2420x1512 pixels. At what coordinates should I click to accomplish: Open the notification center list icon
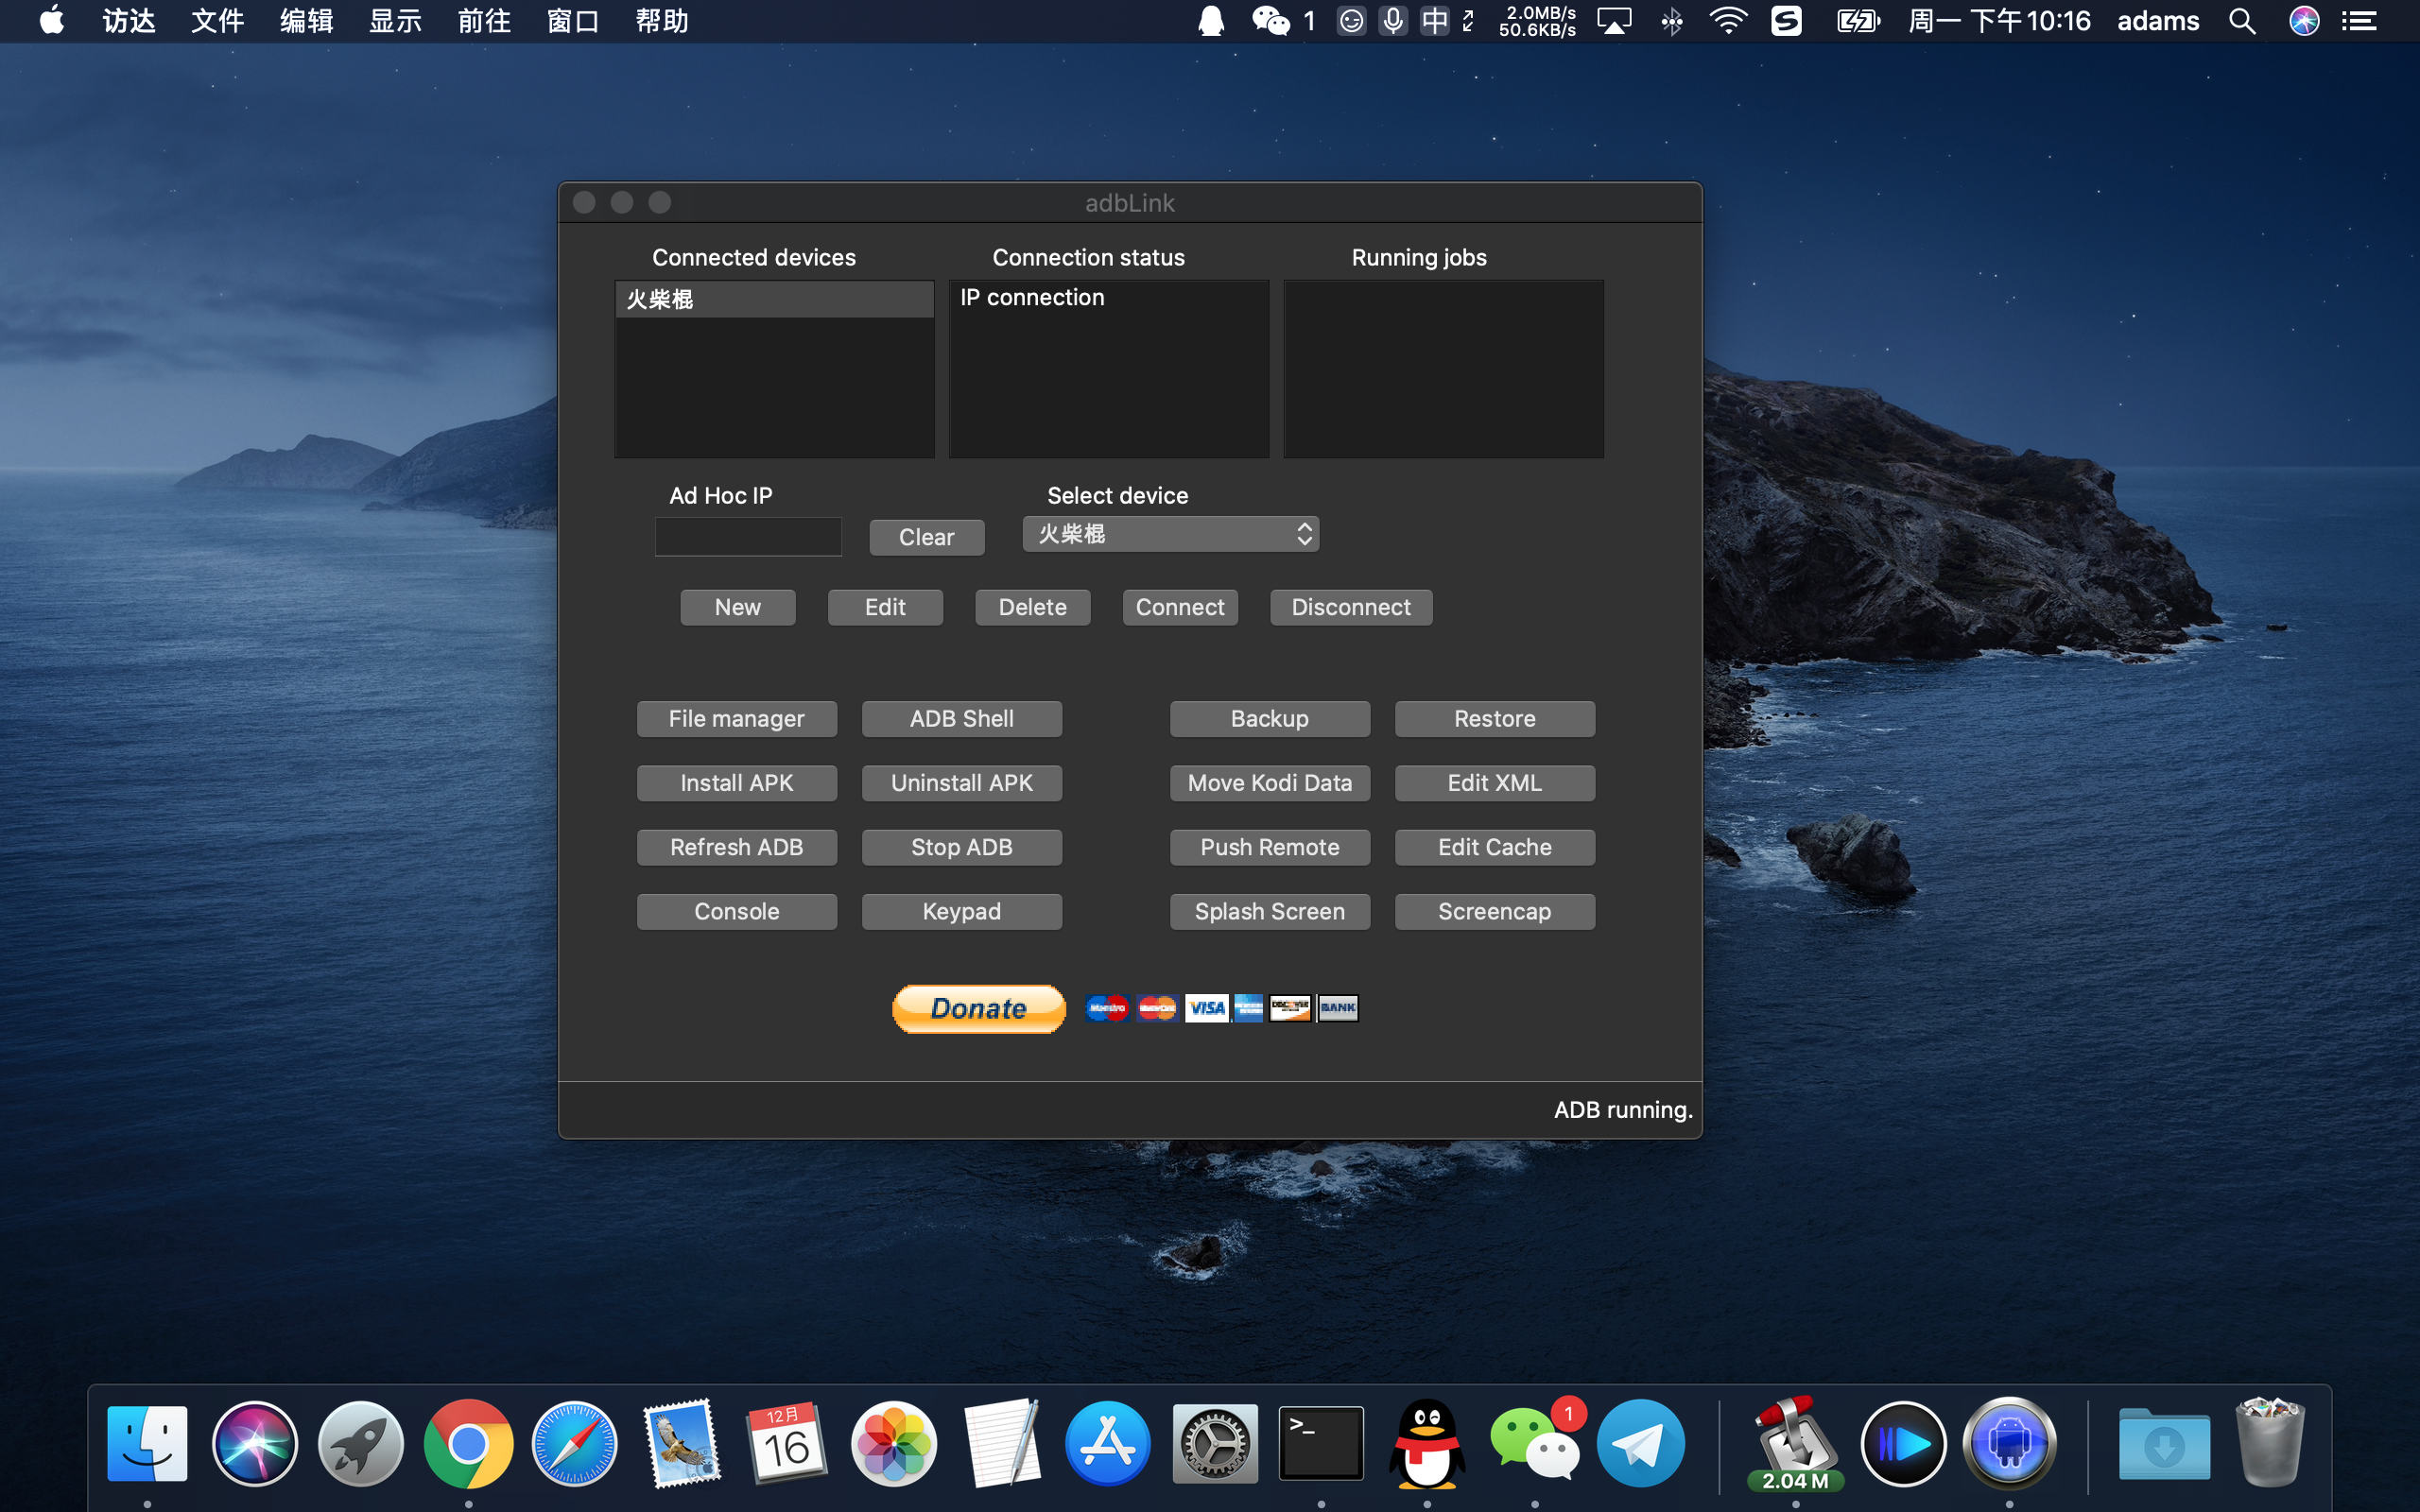(x=2360, y=21)
